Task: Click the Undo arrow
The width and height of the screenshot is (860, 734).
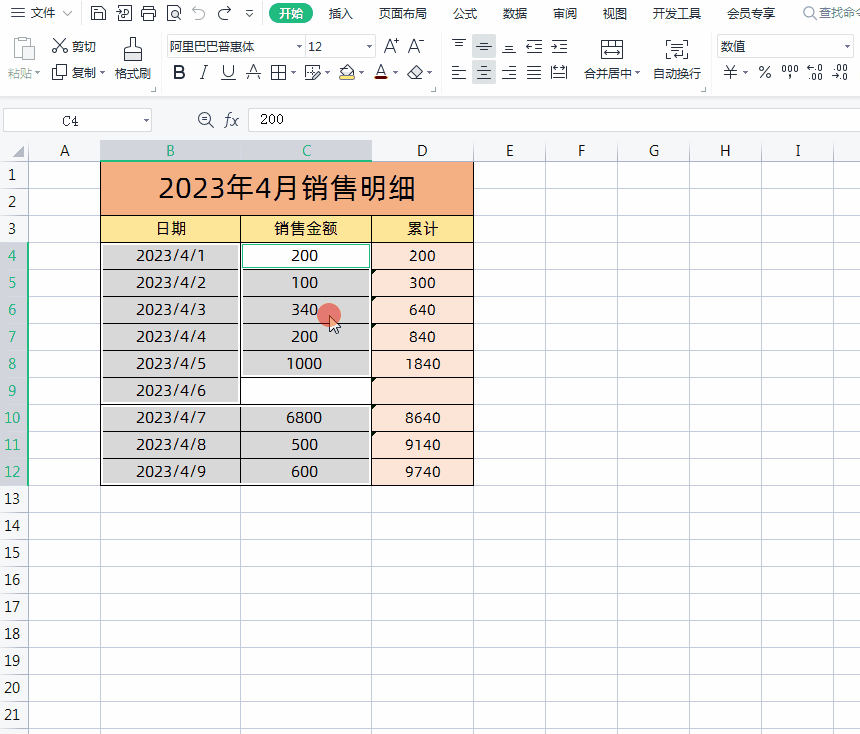Action: pyautogui.click(x=199, y=13)
